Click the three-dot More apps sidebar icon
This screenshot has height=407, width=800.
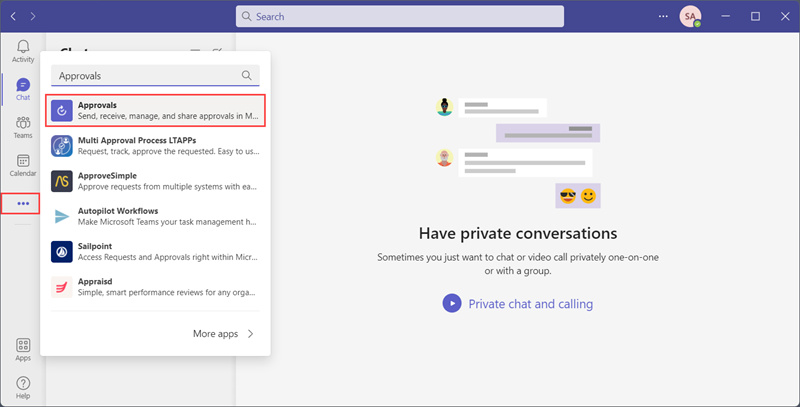pyautogui.click(x=23, y=204)
